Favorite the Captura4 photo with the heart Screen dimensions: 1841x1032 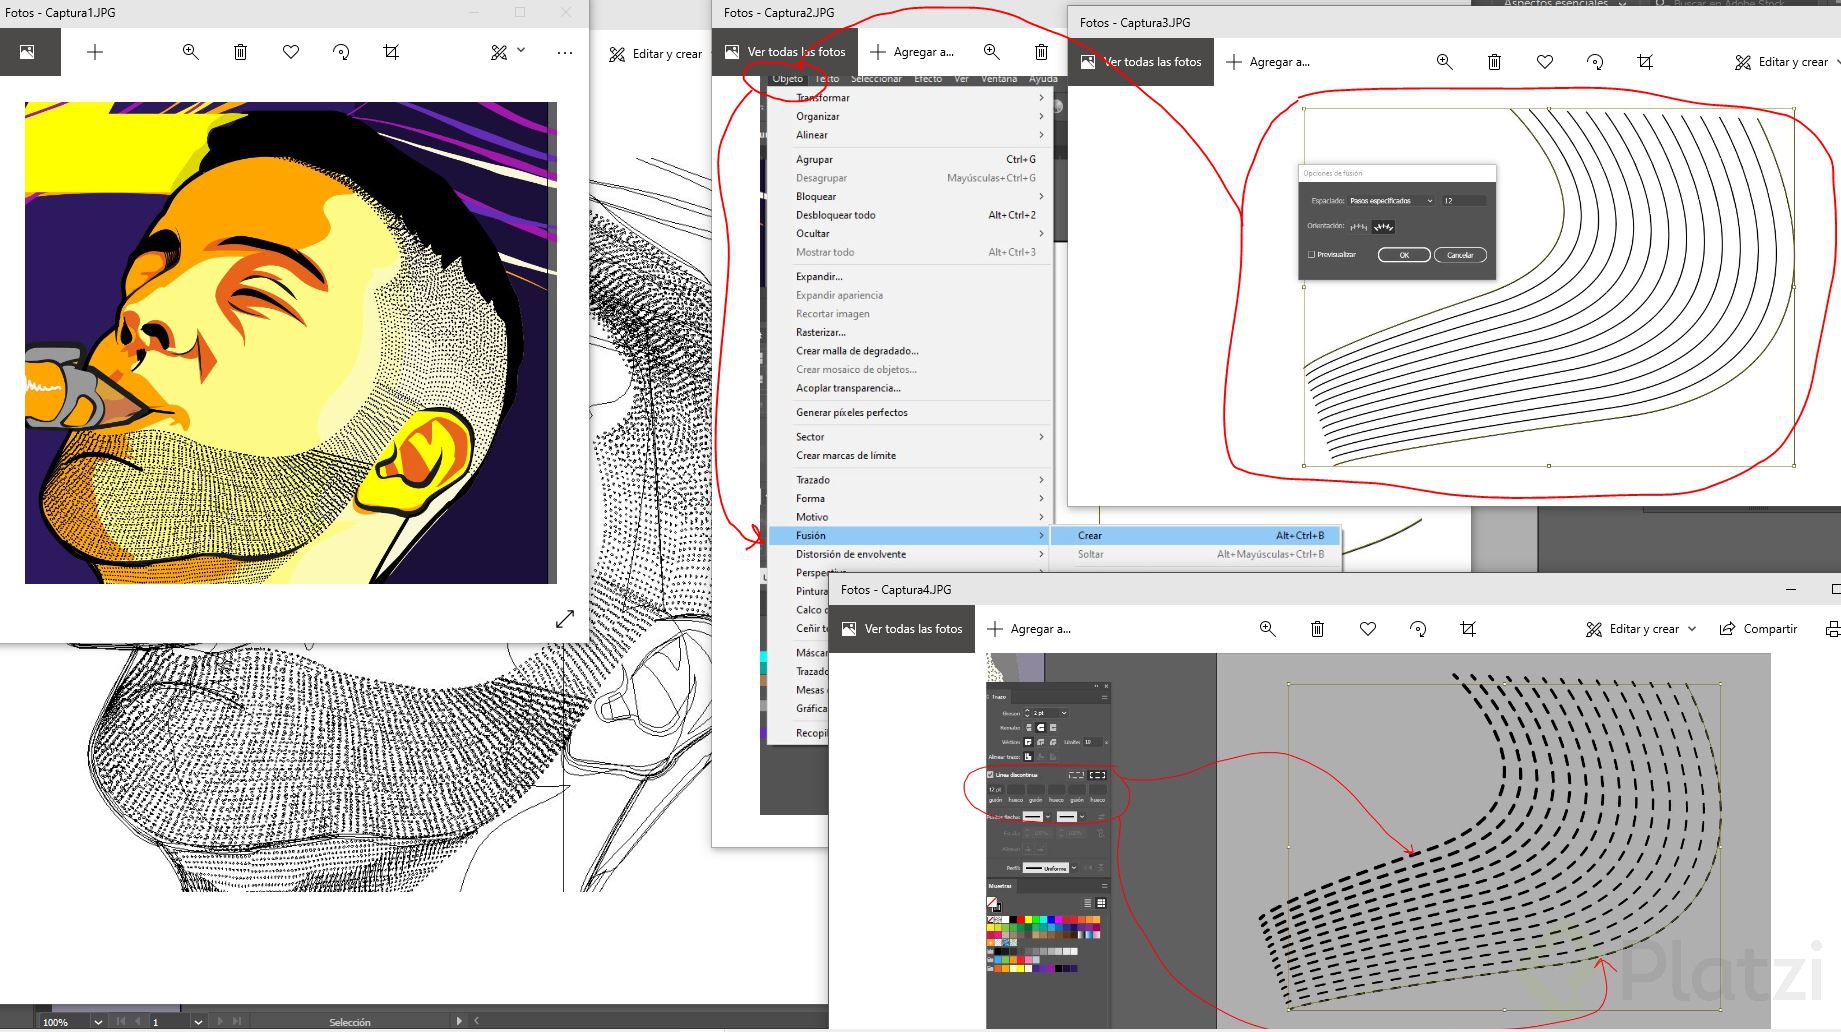[1368, 629]
